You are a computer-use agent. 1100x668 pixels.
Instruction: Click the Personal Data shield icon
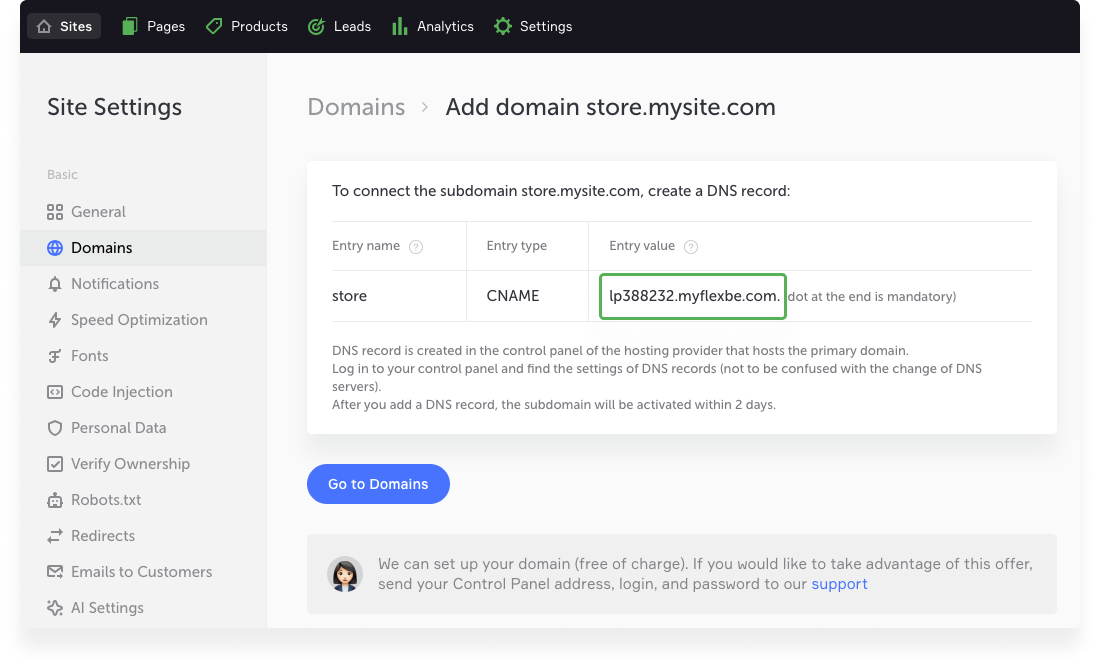click(x=55, y=428)
